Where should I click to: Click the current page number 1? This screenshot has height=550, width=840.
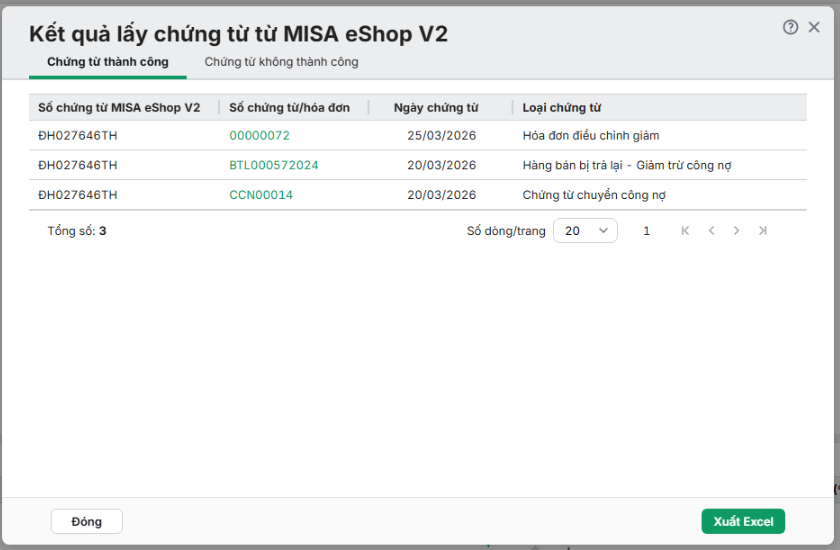pos(647,231)
